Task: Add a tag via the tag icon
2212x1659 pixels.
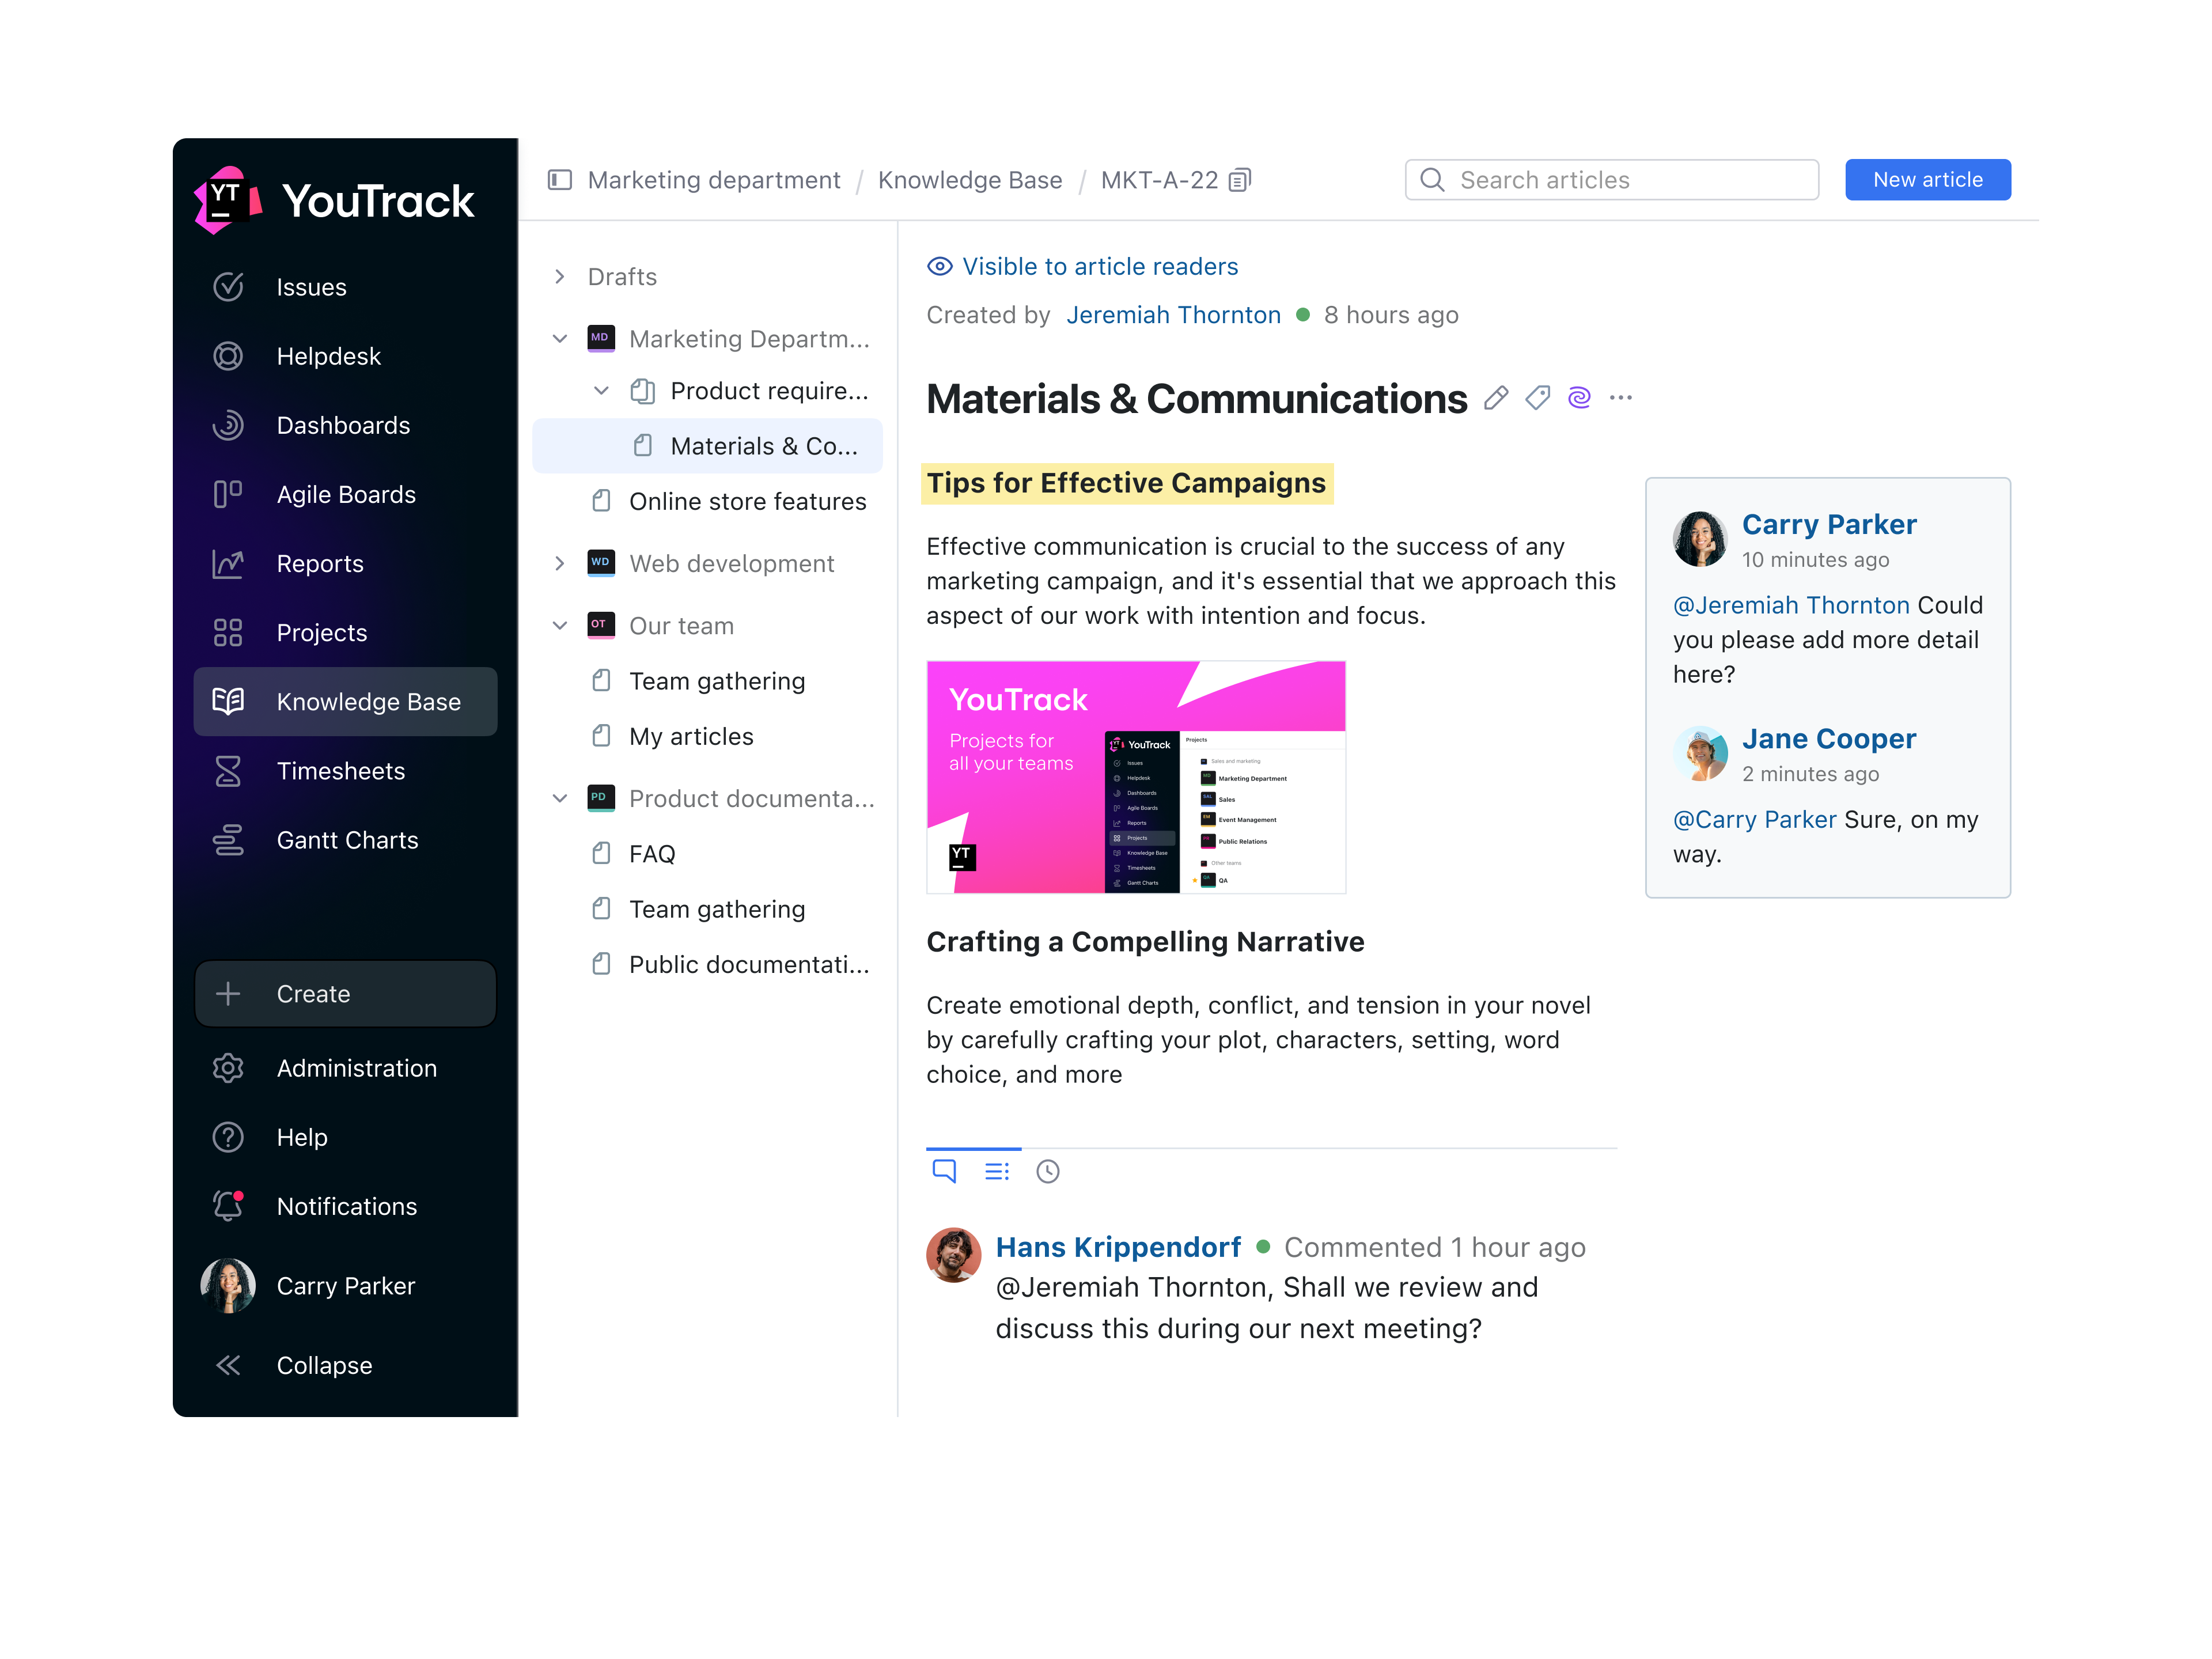Action: pyautogui.click(x=1537, y=397)
